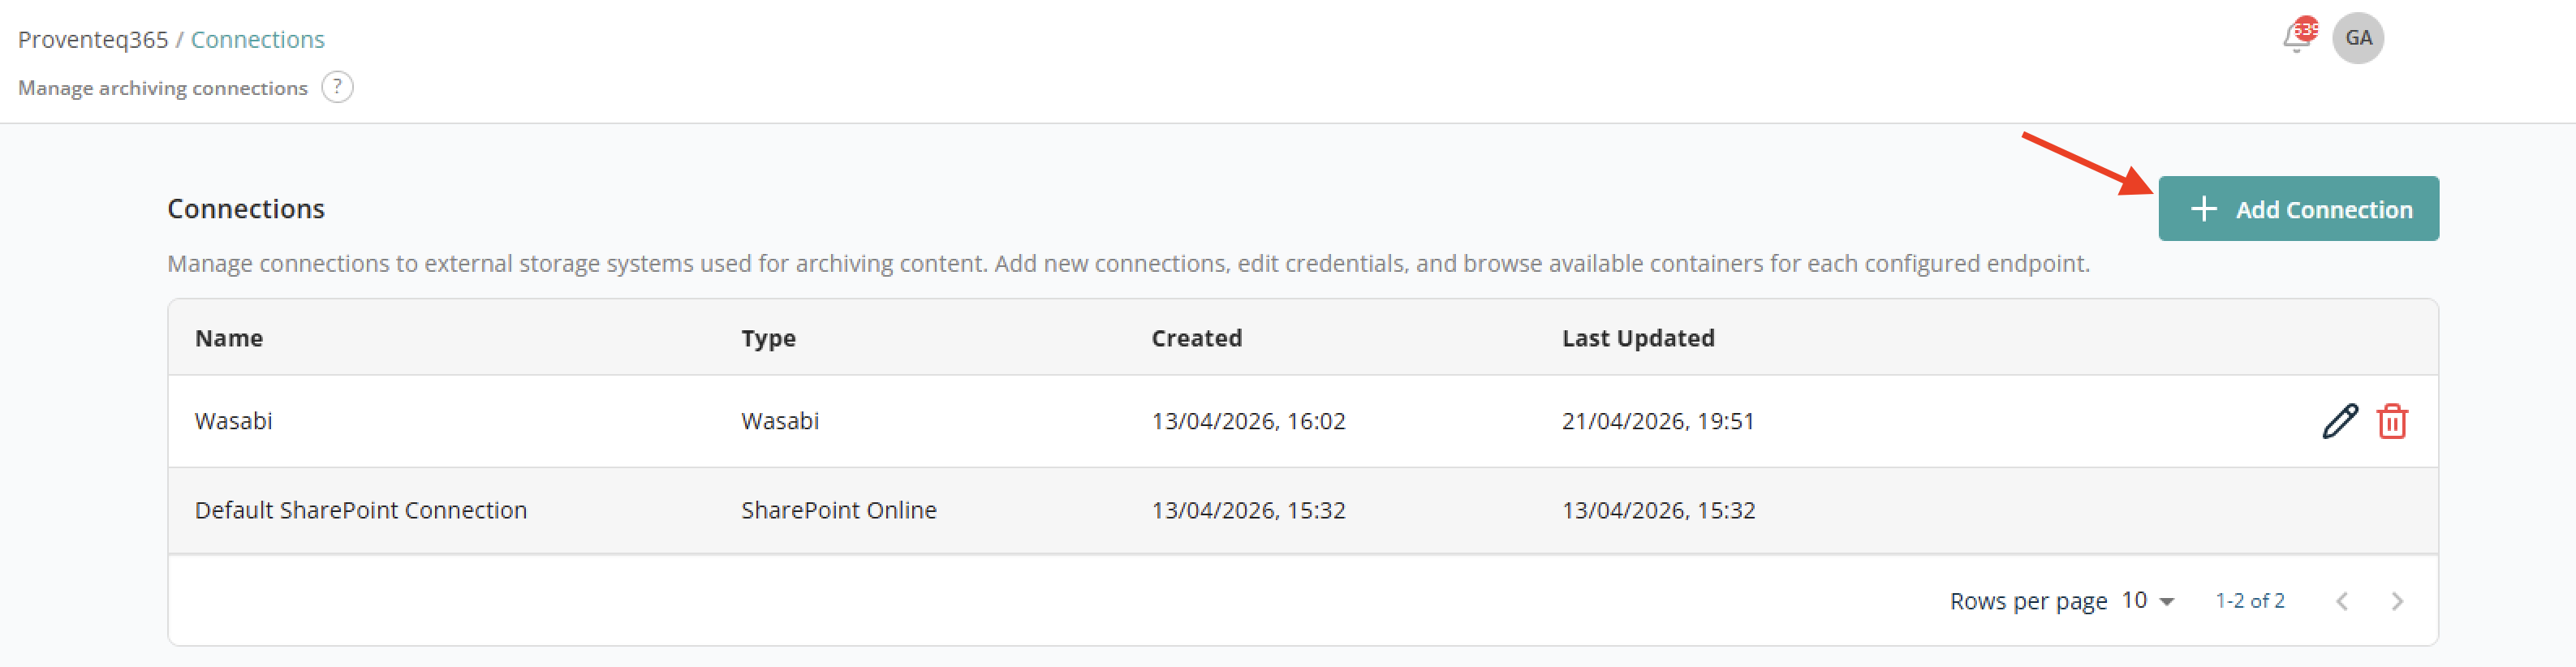Screen dimensions: 2576x667
Task: Go to the previous page arrow
Action: point(2342,601)
